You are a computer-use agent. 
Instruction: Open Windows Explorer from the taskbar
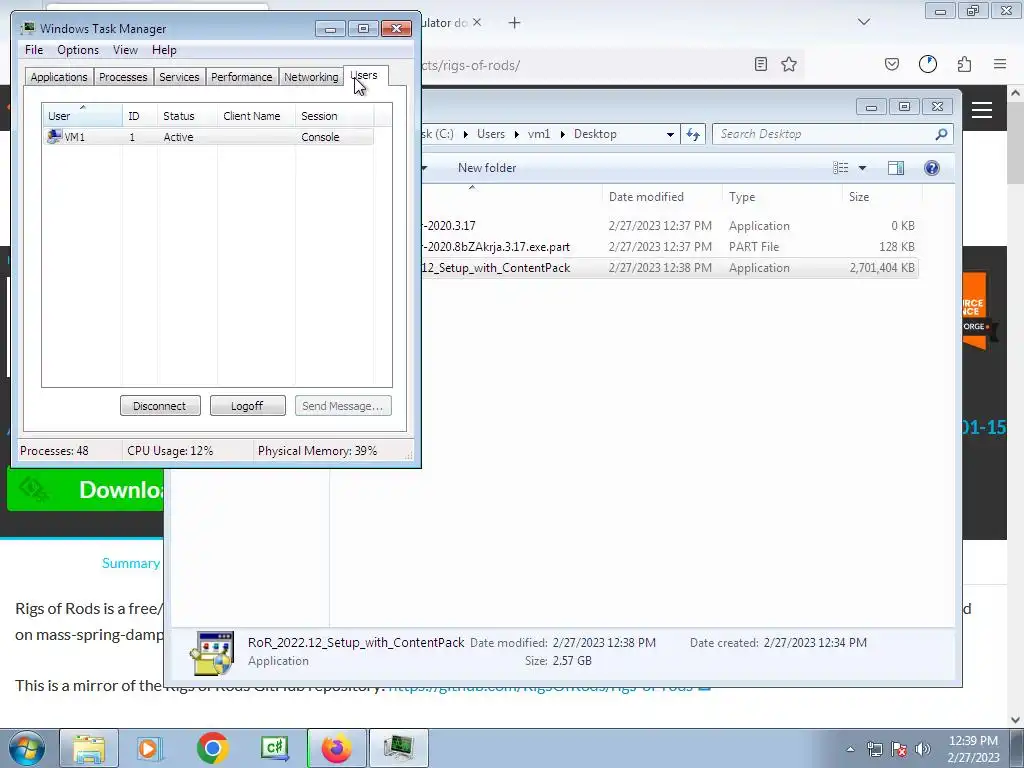tap(89, 748)
